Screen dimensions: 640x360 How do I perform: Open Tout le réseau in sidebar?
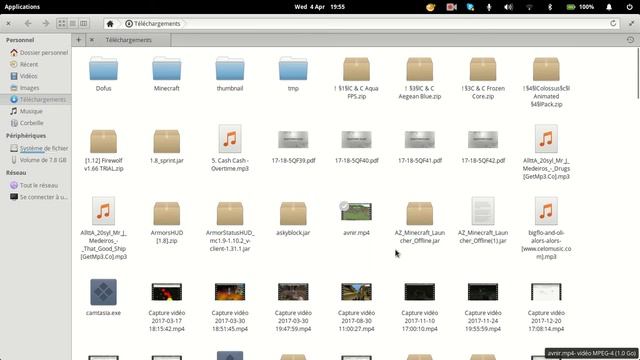[x=34, y=185]
